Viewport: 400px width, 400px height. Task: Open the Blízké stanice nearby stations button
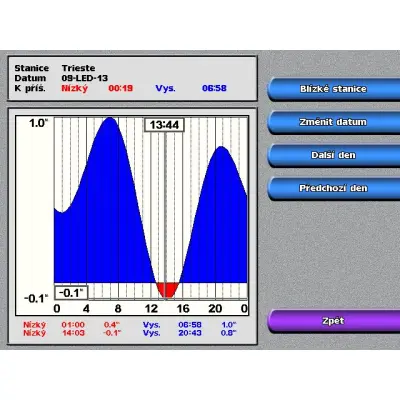333,89
